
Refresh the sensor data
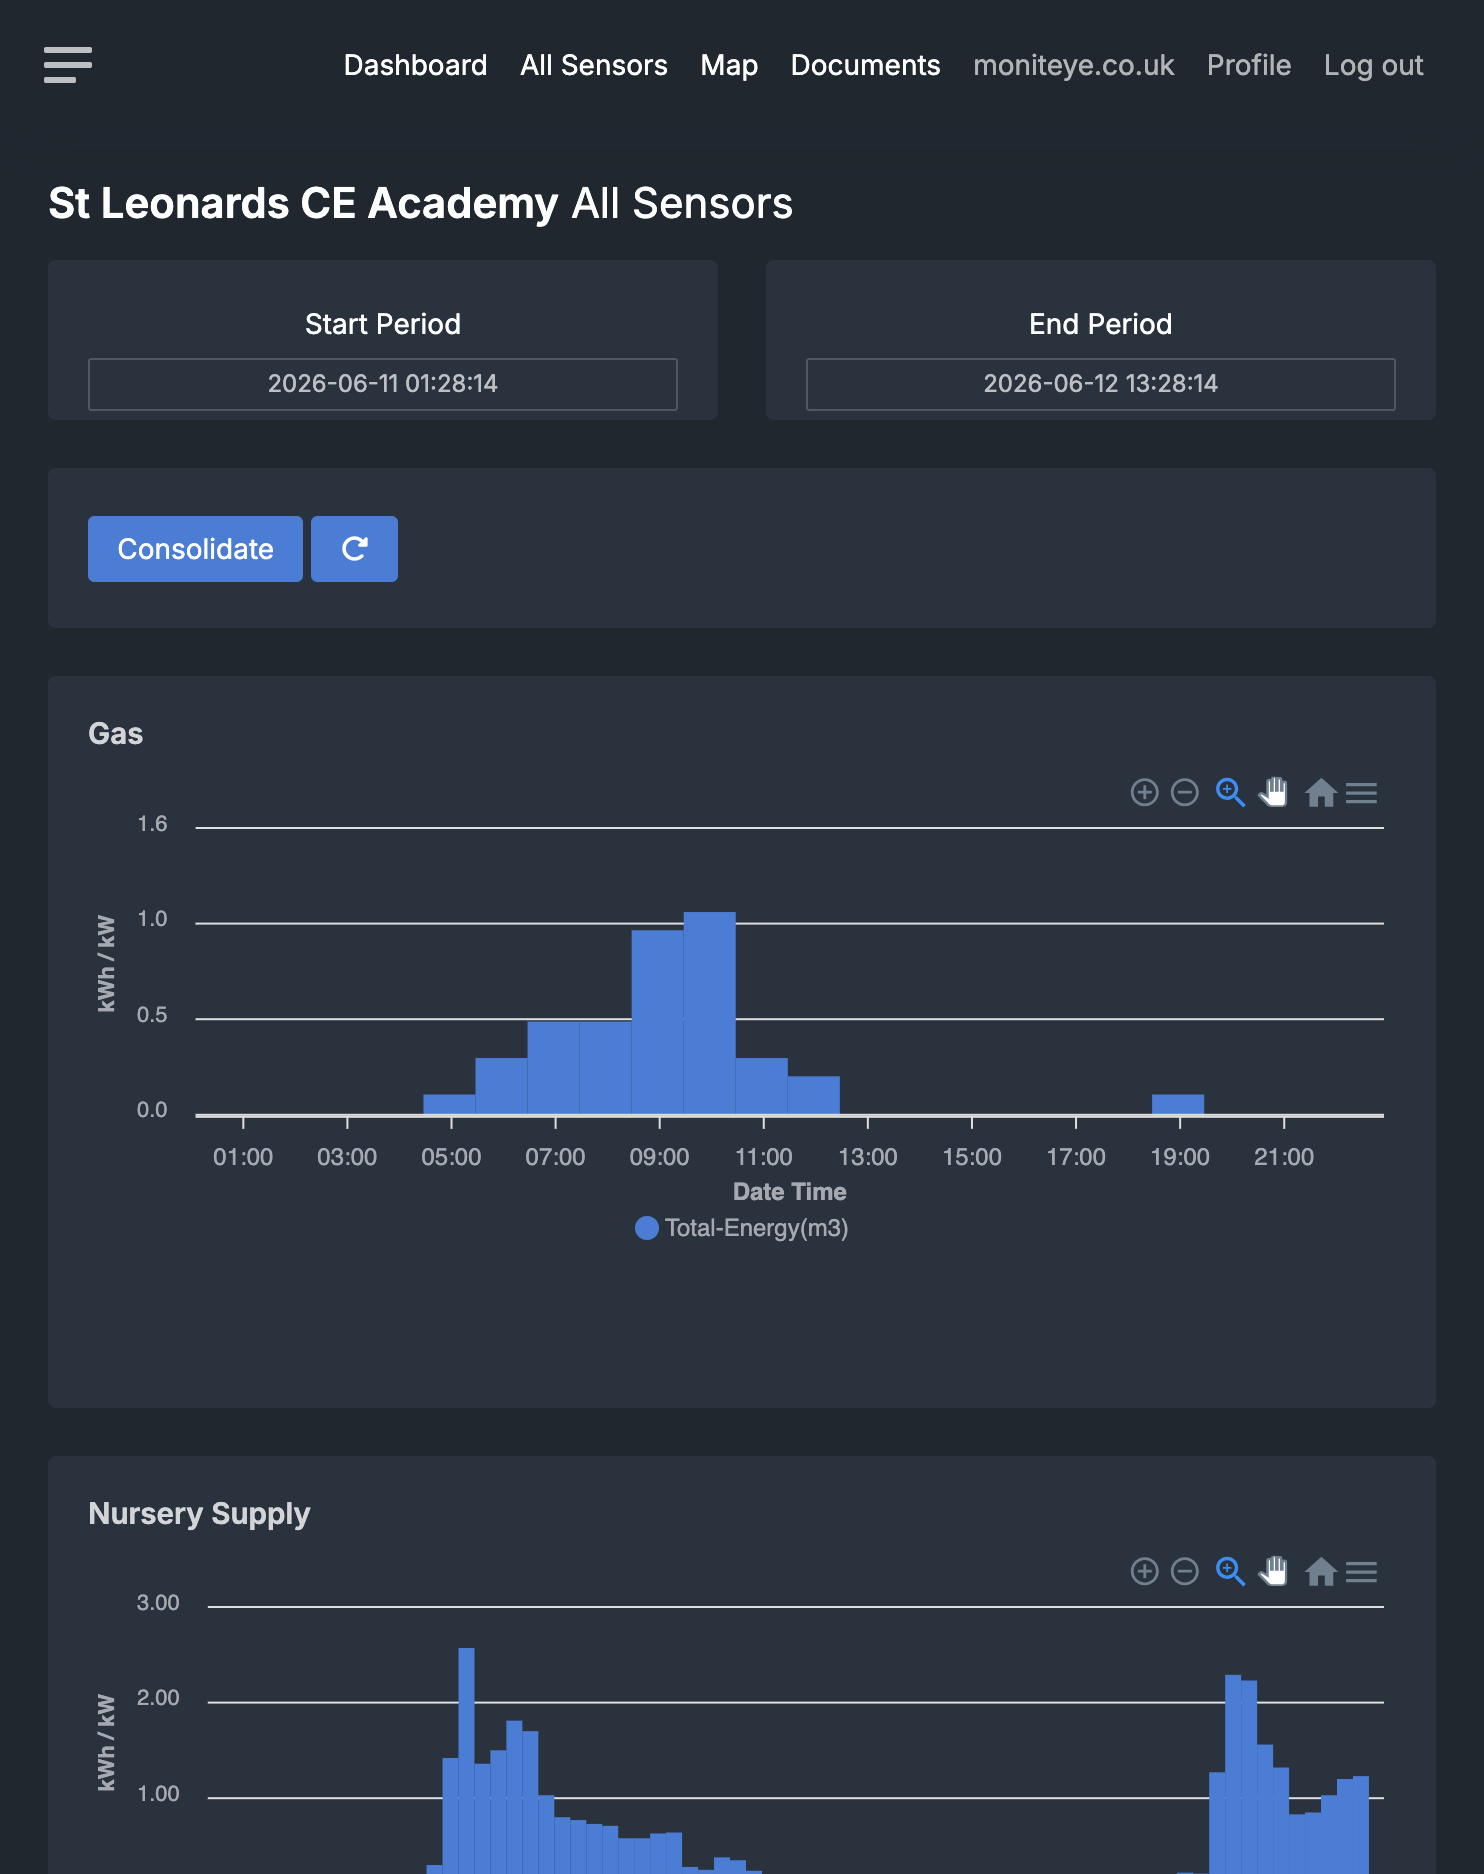coord(354,549)
